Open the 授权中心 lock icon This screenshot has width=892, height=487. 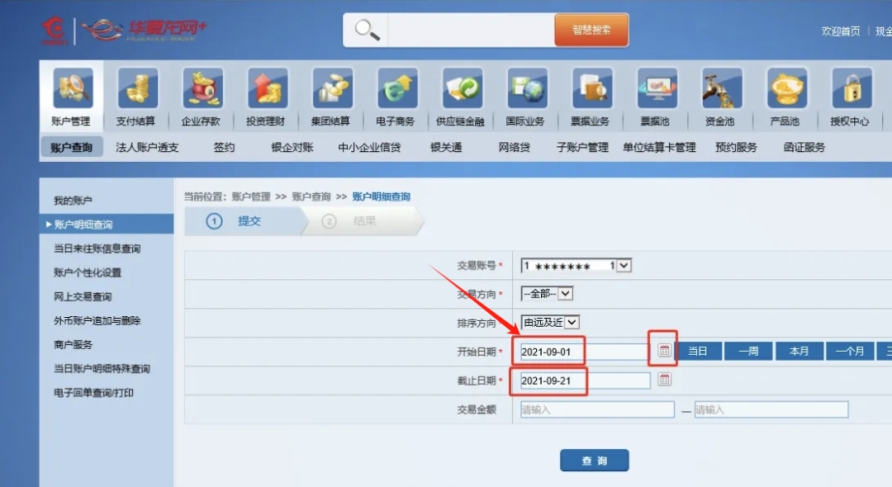[851, 88]
